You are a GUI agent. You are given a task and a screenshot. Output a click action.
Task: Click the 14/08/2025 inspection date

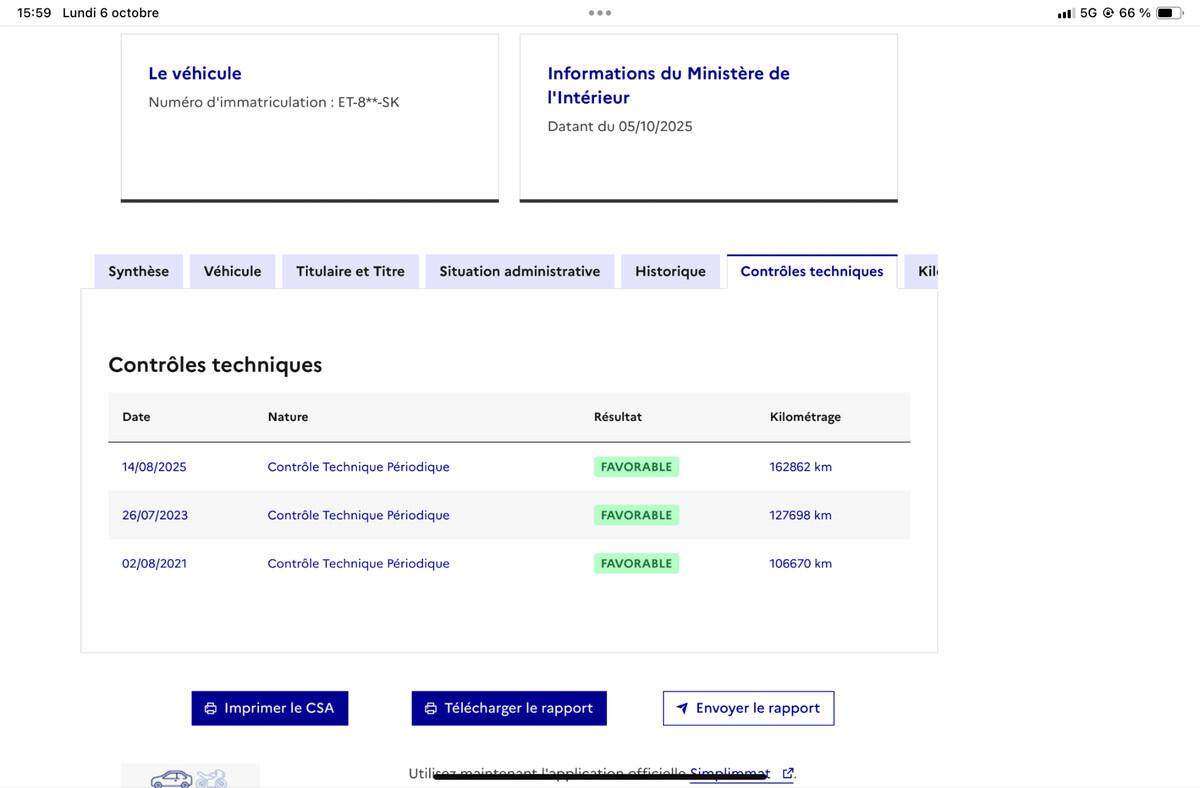click(154, 467)
